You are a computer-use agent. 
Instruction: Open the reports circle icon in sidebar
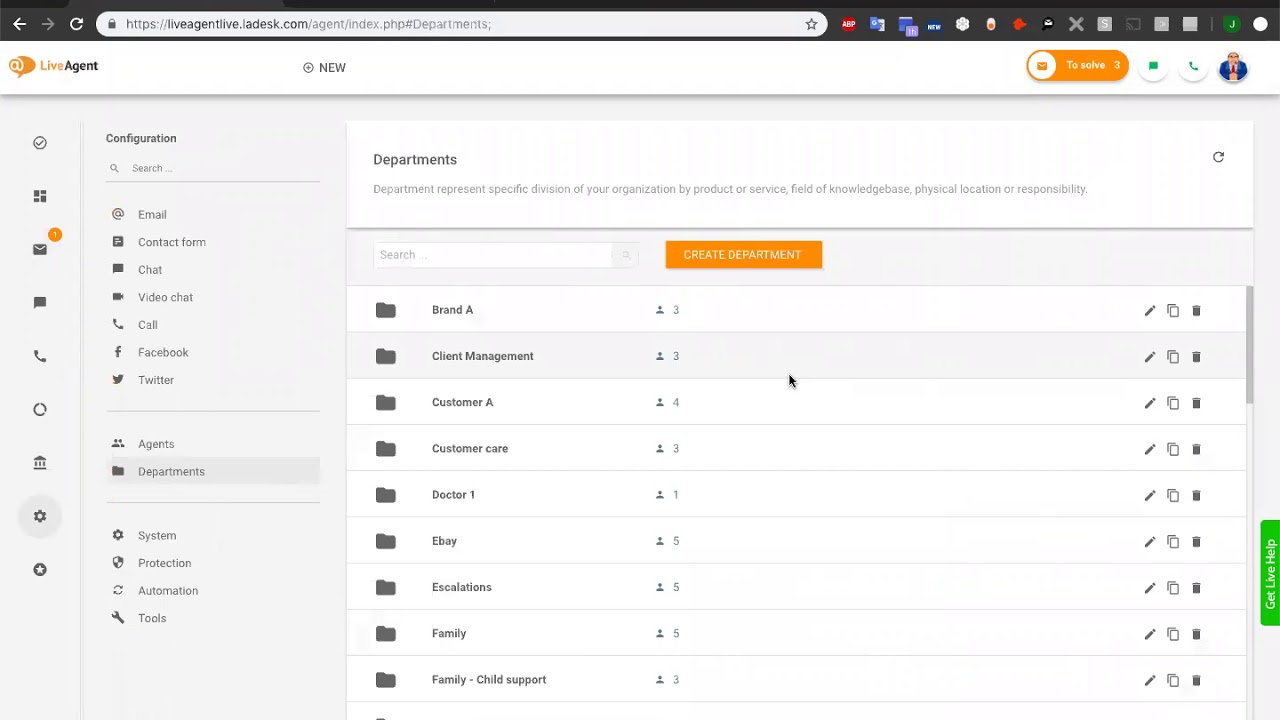40,409
